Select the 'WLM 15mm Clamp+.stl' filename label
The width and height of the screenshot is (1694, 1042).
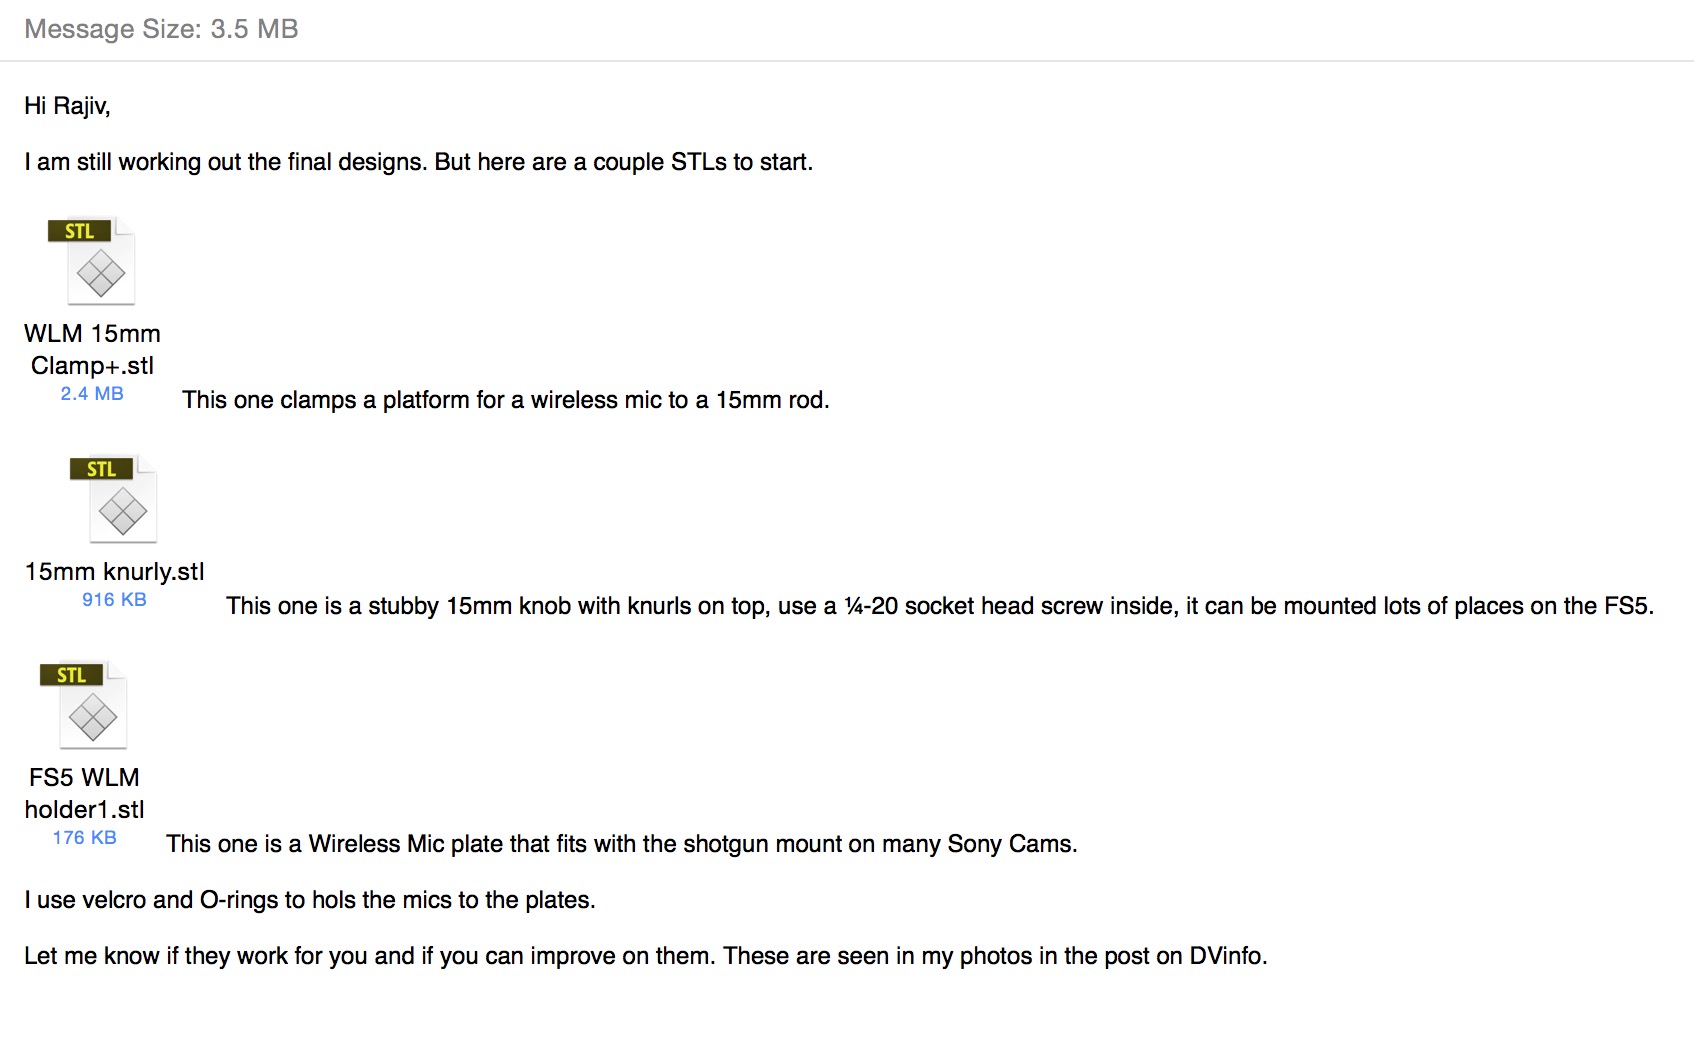92,349
